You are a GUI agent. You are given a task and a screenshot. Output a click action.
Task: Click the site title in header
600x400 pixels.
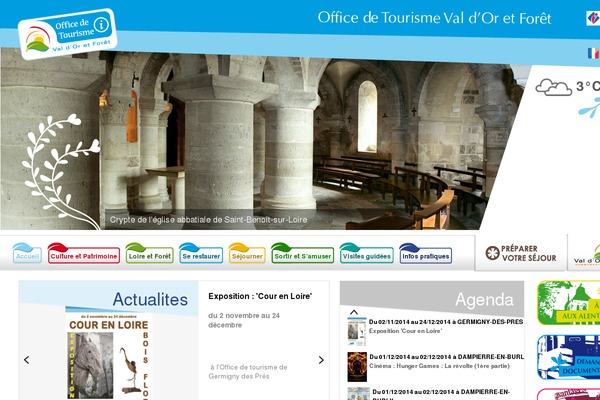pyautogui.click(x=434, y=18)
